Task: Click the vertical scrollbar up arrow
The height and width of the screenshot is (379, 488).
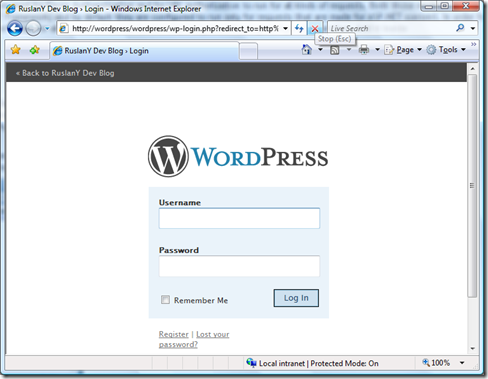Action: (472, 69)
